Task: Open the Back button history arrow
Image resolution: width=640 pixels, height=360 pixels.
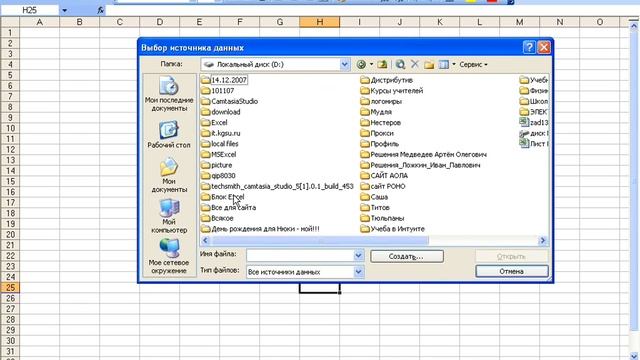Action: tap(371, 64)
